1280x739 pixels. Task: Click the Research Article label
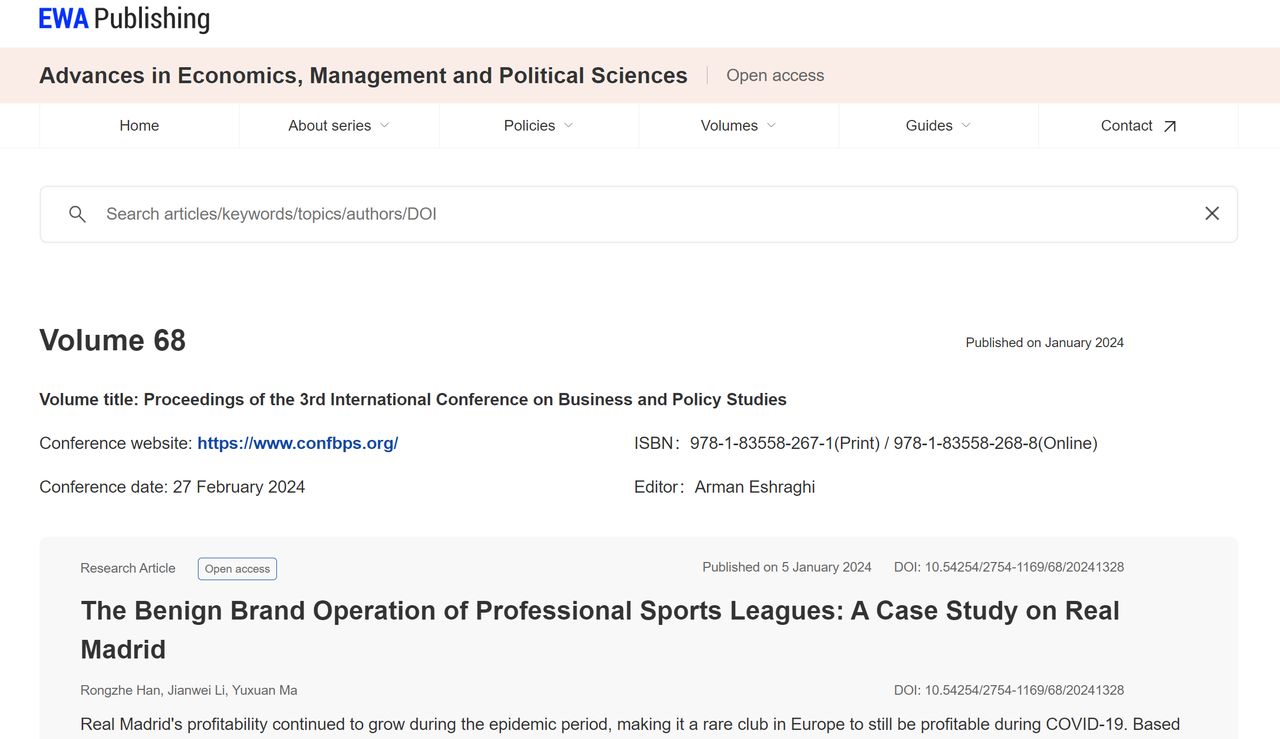128,568
